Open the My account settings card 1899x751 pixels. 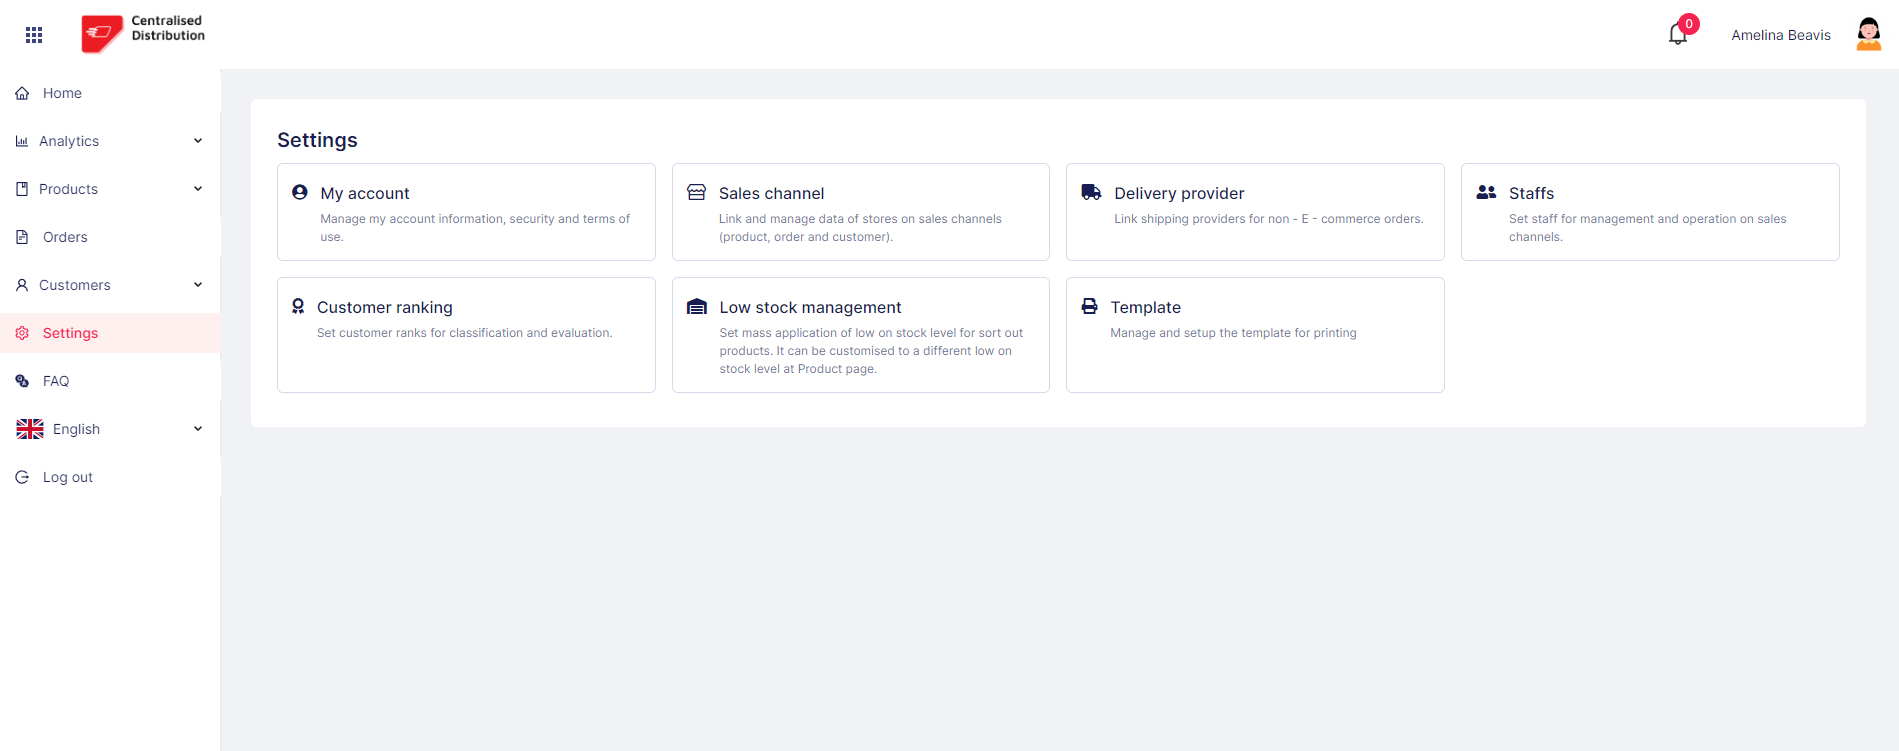(x=466, y=212)
